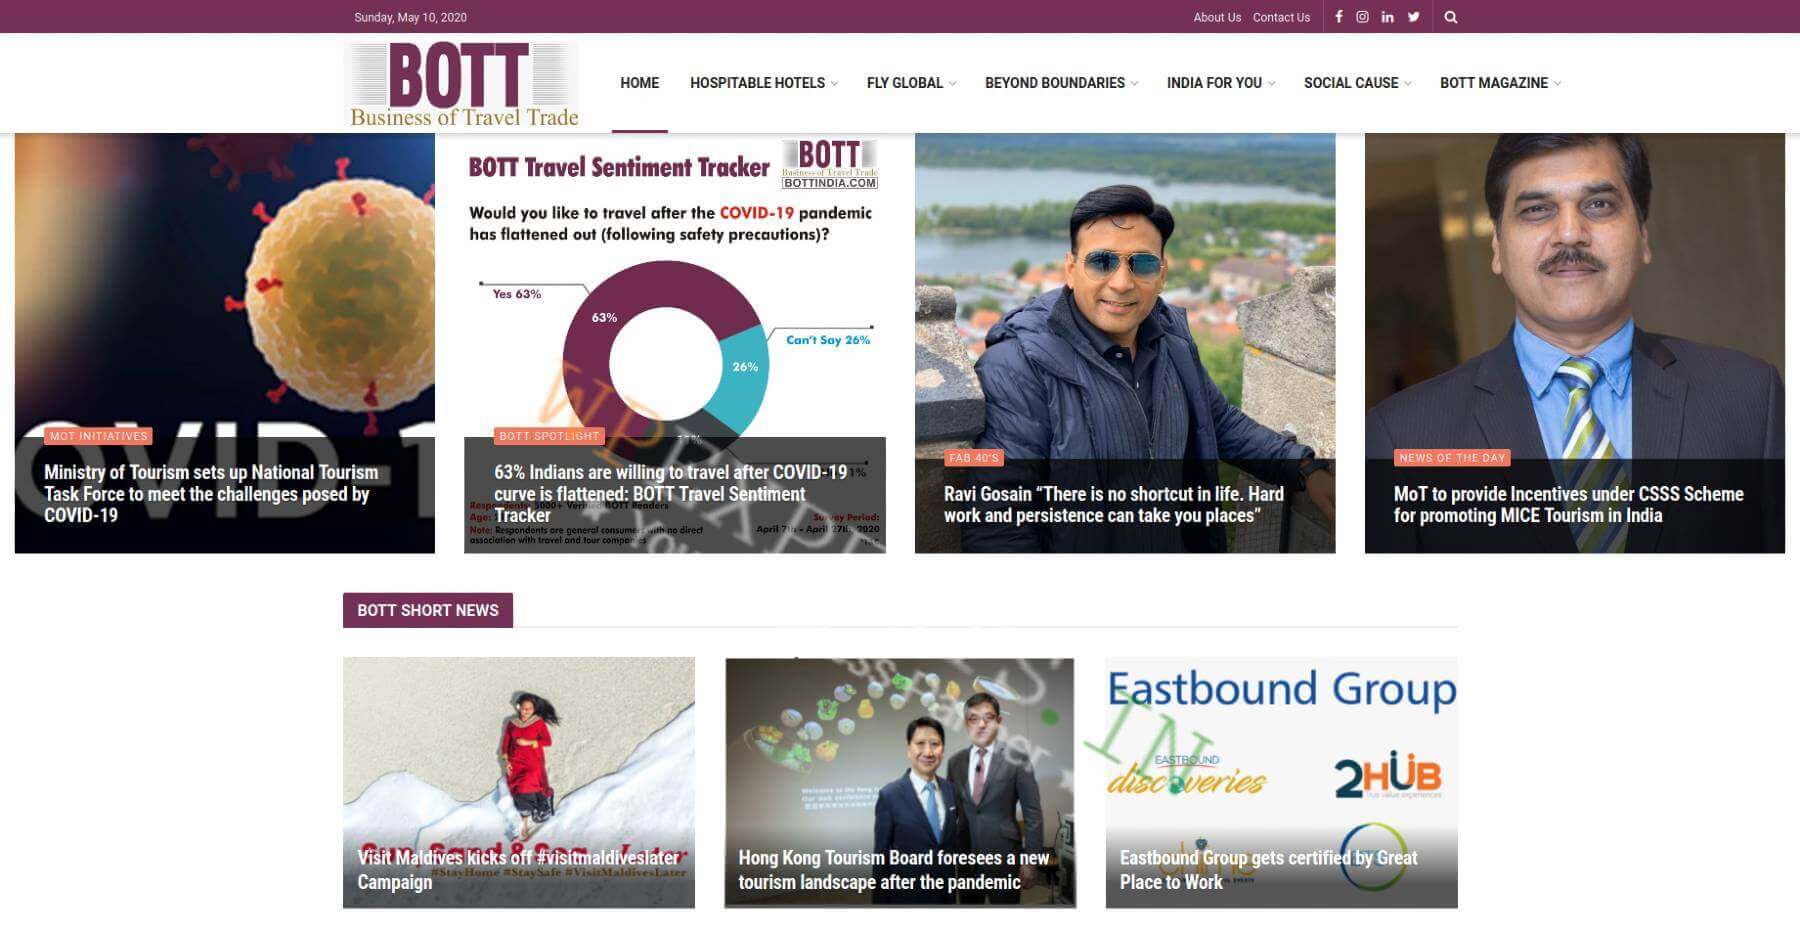Open the India For You menu
The image size is (1800, 930).
(x=1221, y=83)
